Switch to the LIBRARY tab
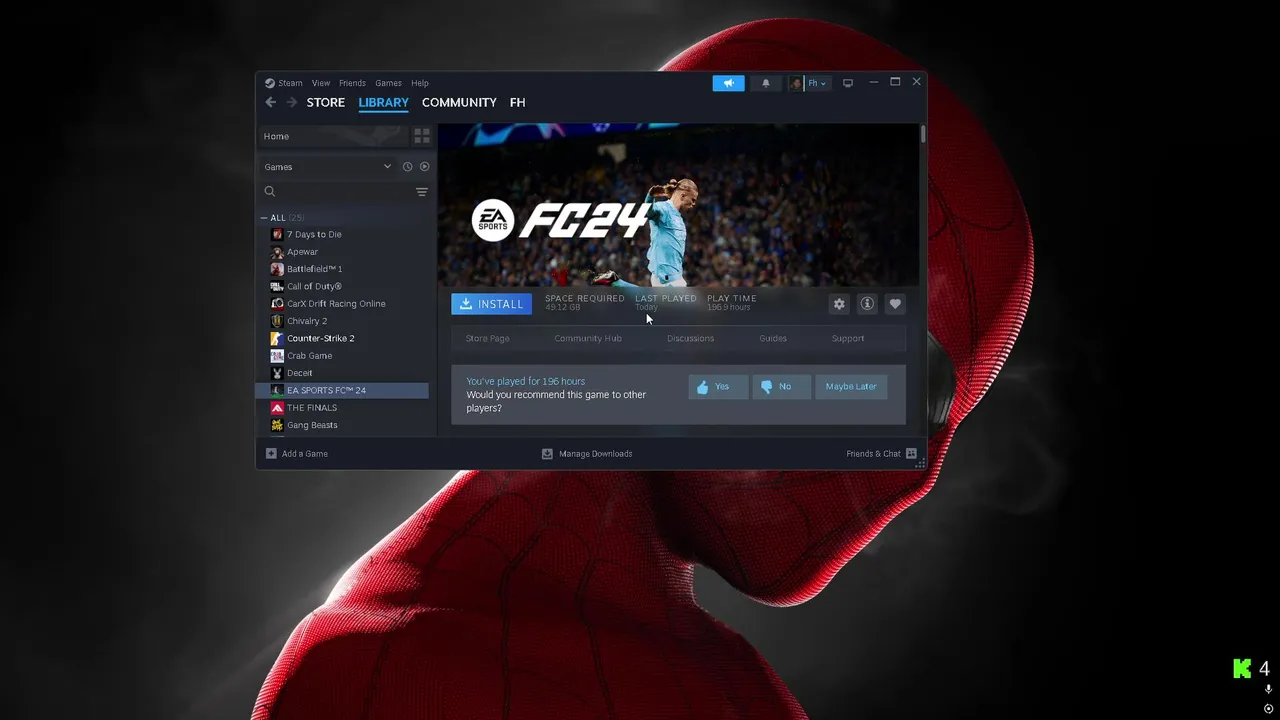Image resolution: width=1280 pixels, height=720 pixels. pos(384,102)
